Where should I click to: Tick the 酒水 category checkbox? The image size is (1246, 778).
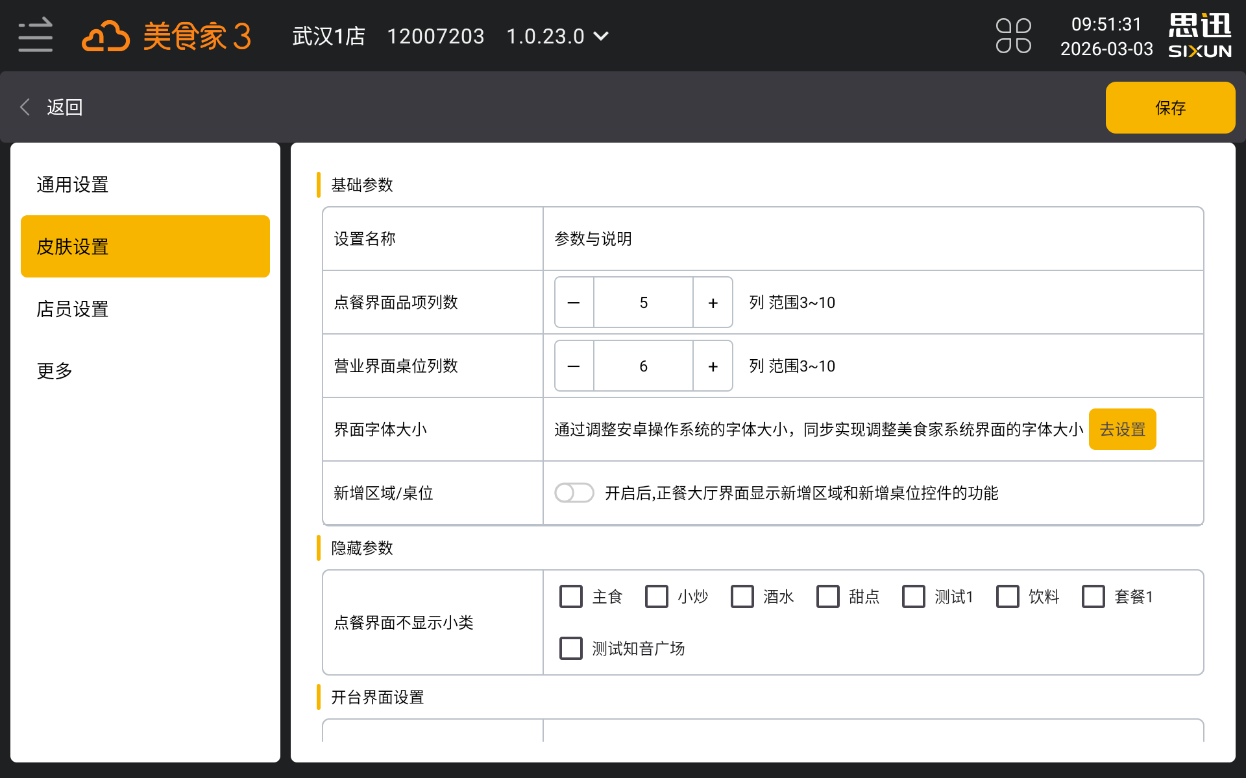(742, 597)
